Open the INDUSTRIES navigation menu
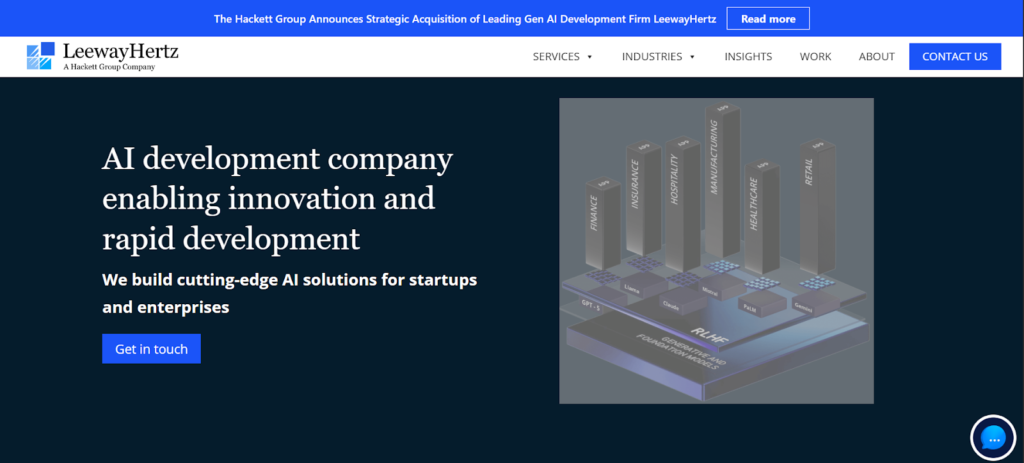The image size is (1024, 463). point(652,57)
